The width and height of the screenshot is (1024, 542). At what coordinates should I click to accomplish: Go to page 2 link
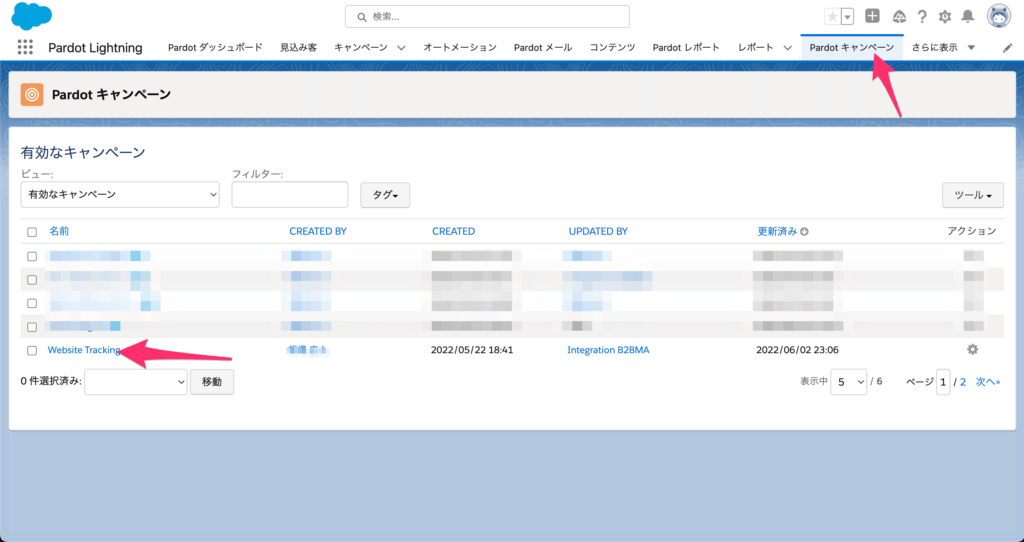[x=963, y=382]
